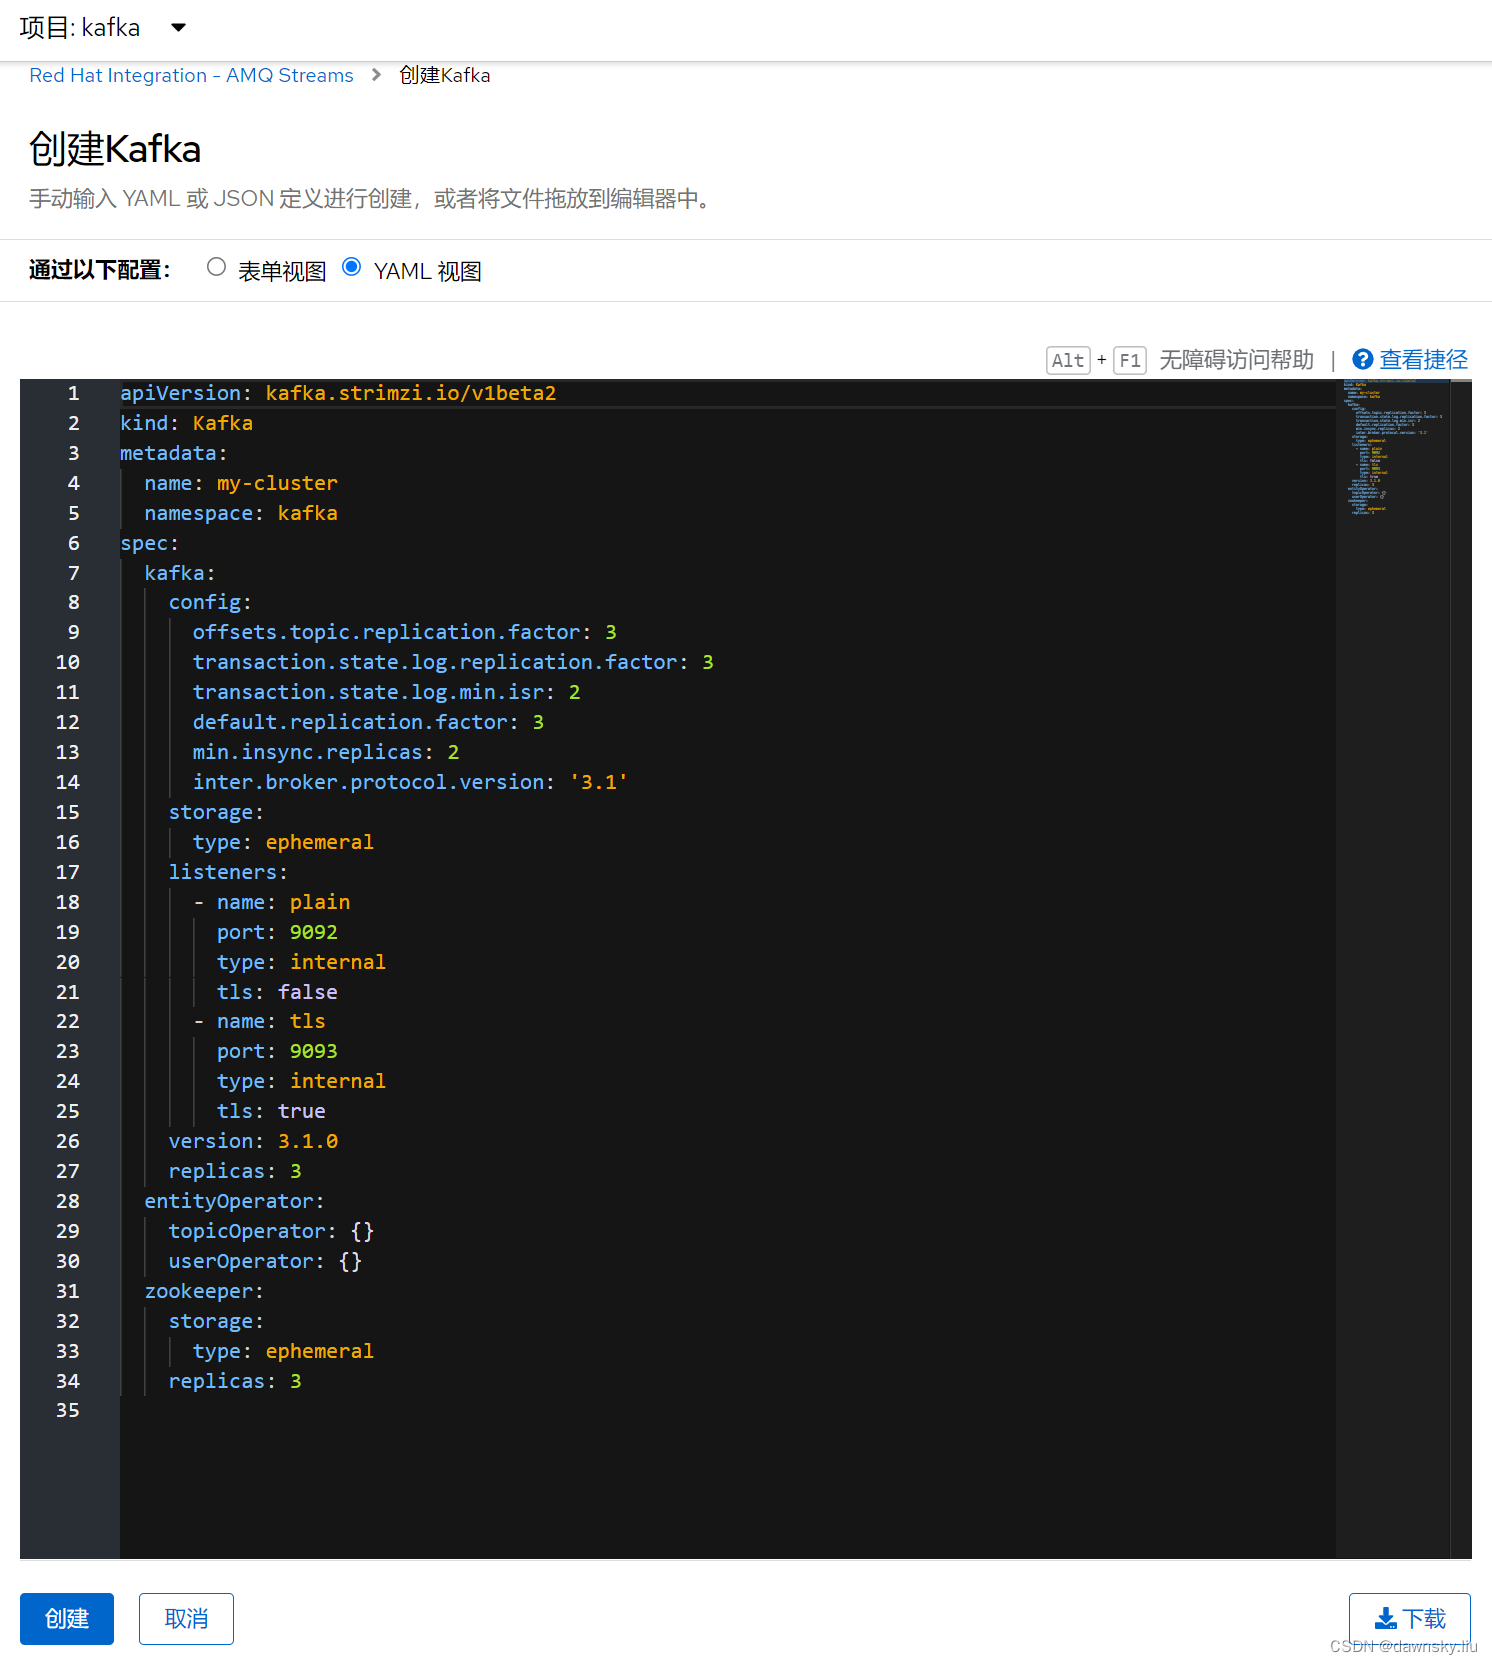1492x1665 pixels.
Task: Click the breadcrumb chevron separator icon
Action: coord(376,75)
